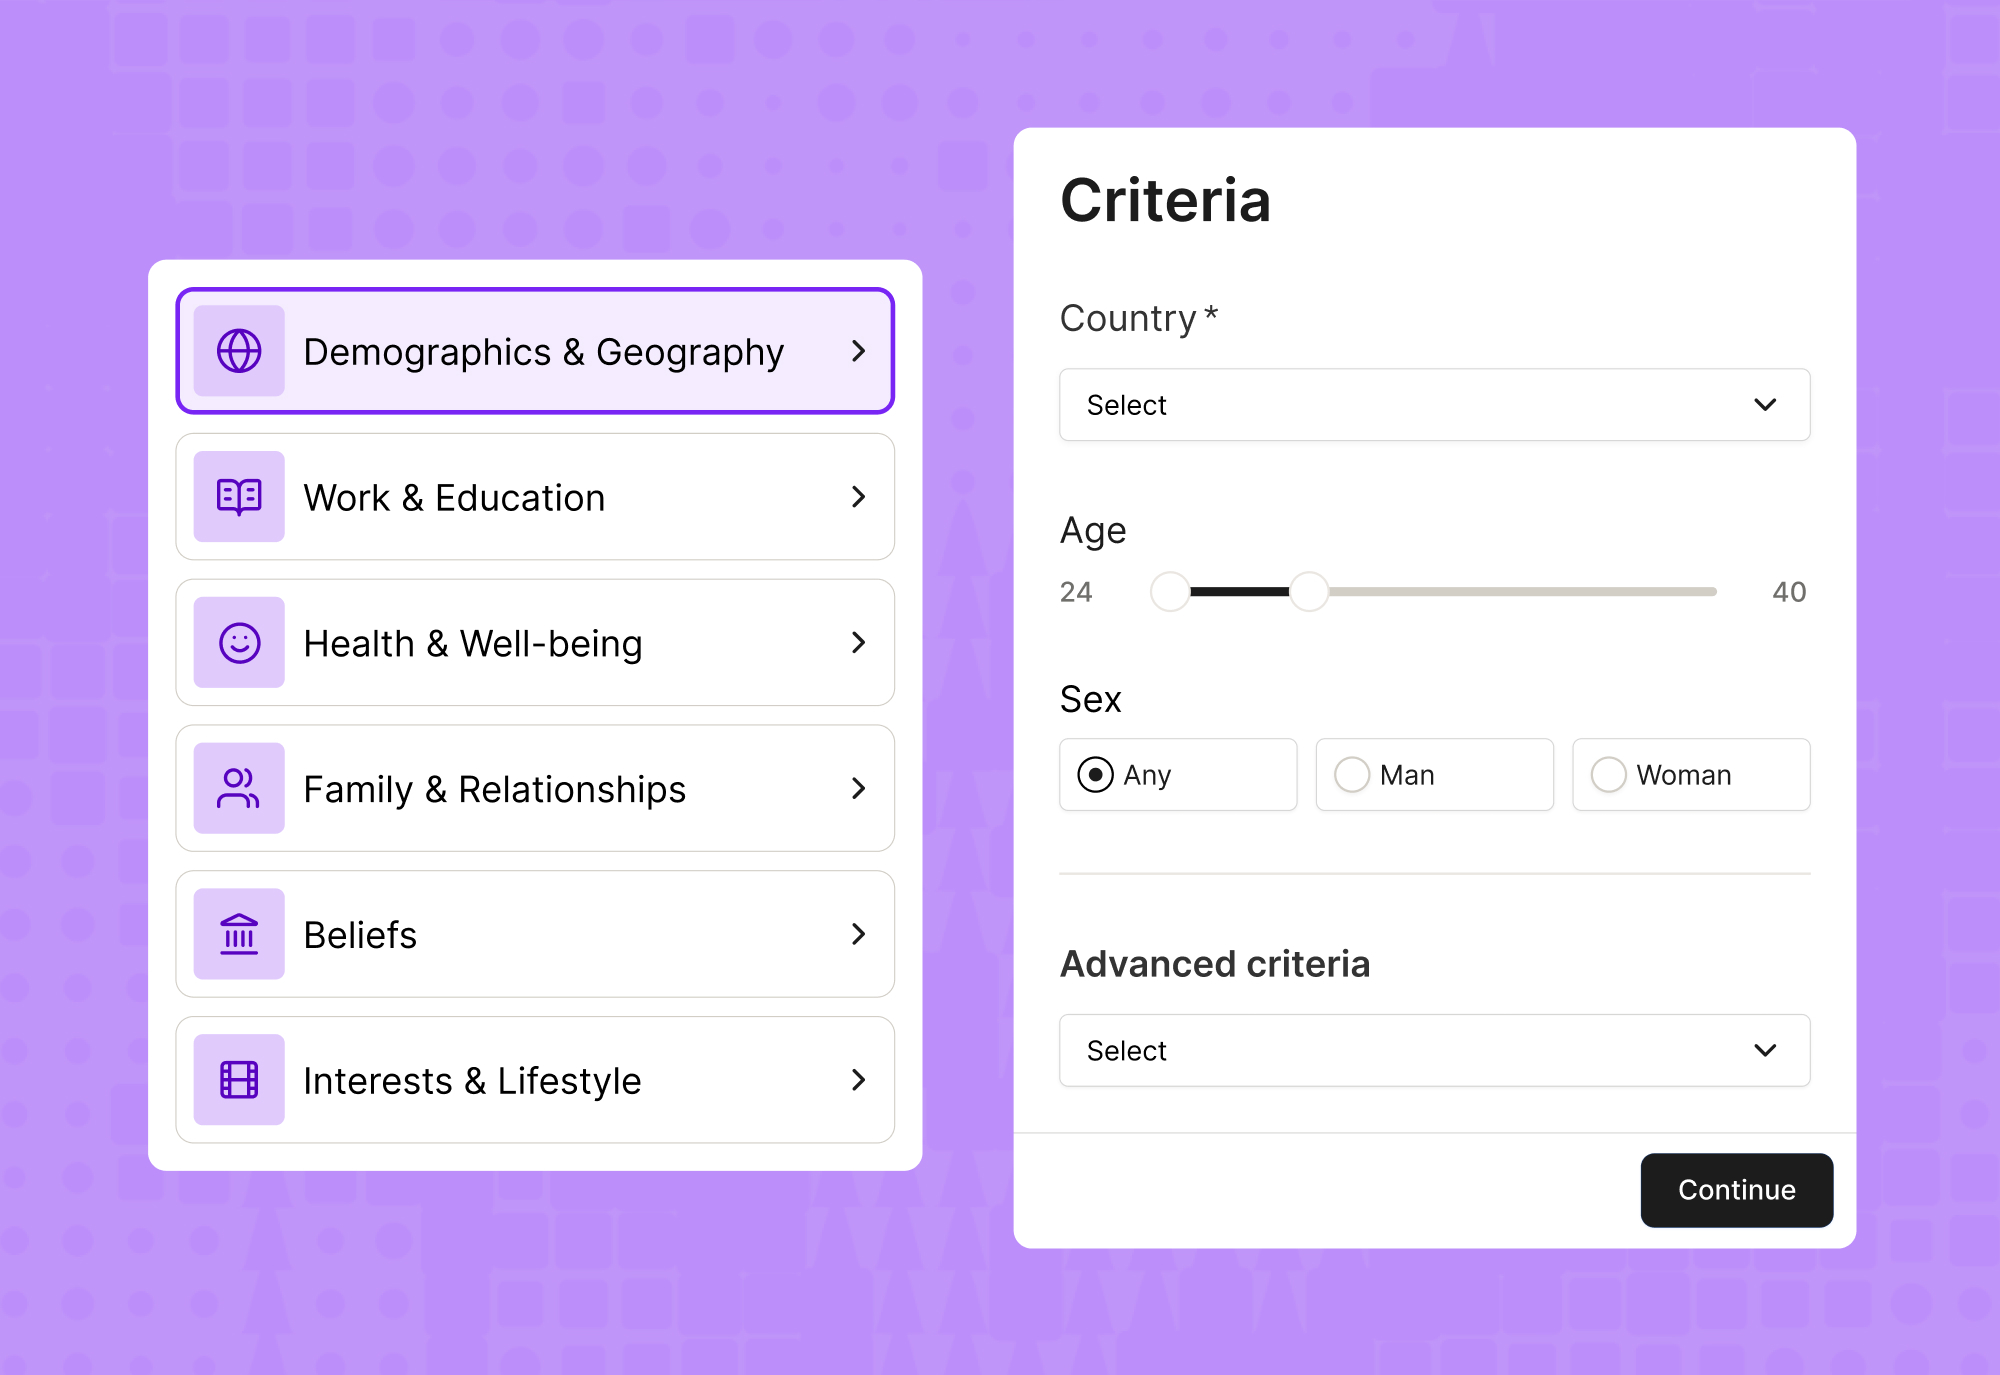2000x1375 pixels.
Task: Open the Advanced criteria select dropdown
Action: [x=1434, y=1051]
